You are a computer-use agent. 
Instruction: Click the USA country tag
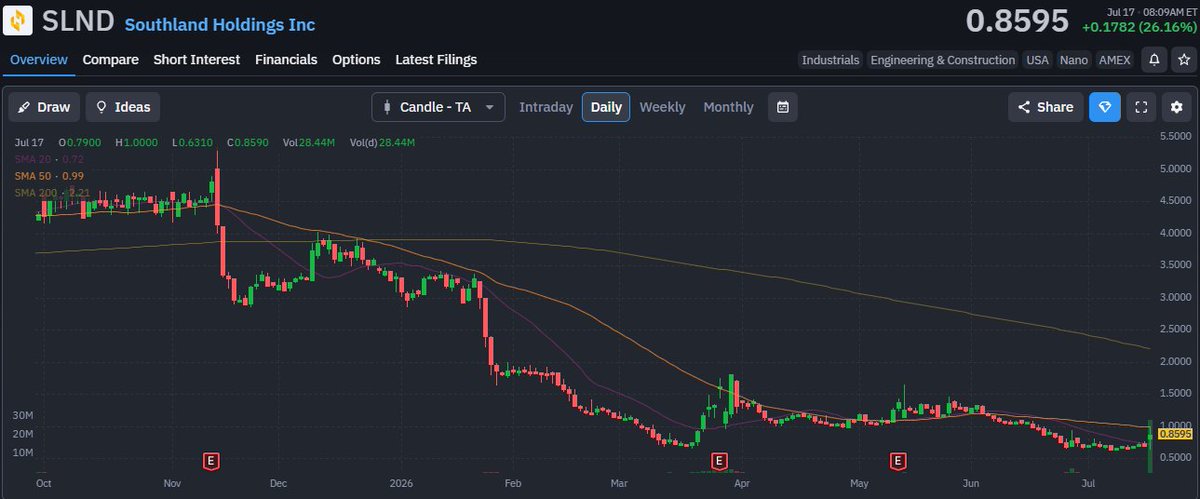(1037, 60)
